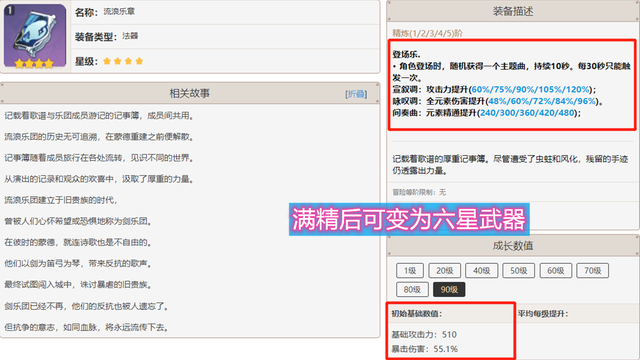
Task: Select the 70级 level tab
Action: point(592,271)
